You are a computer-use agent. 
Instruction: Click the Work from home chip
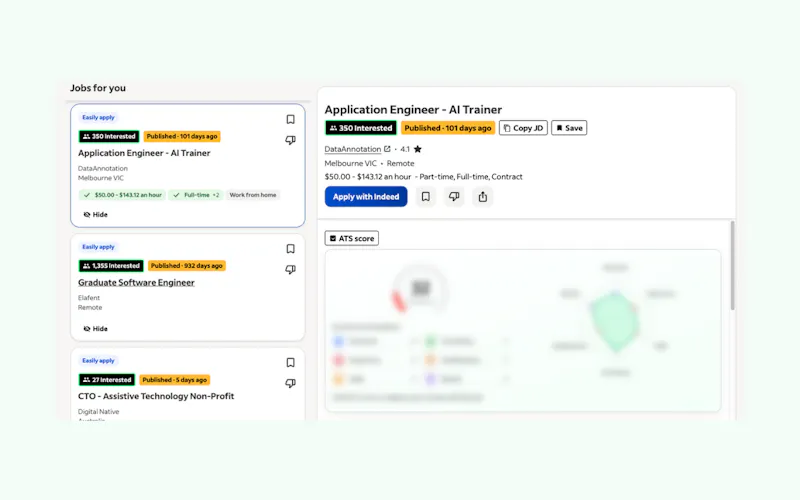[x=253, y=195]
